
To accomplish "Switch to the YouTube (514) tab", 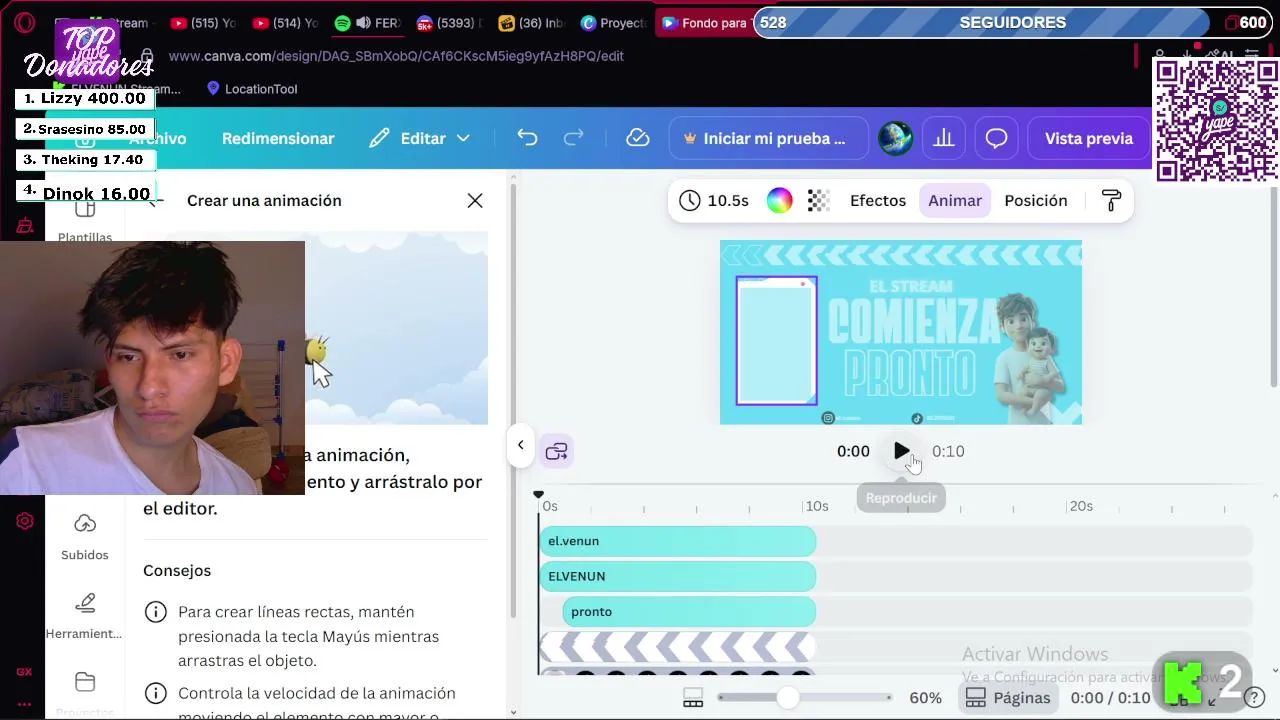I will click(x=284, y=22).
